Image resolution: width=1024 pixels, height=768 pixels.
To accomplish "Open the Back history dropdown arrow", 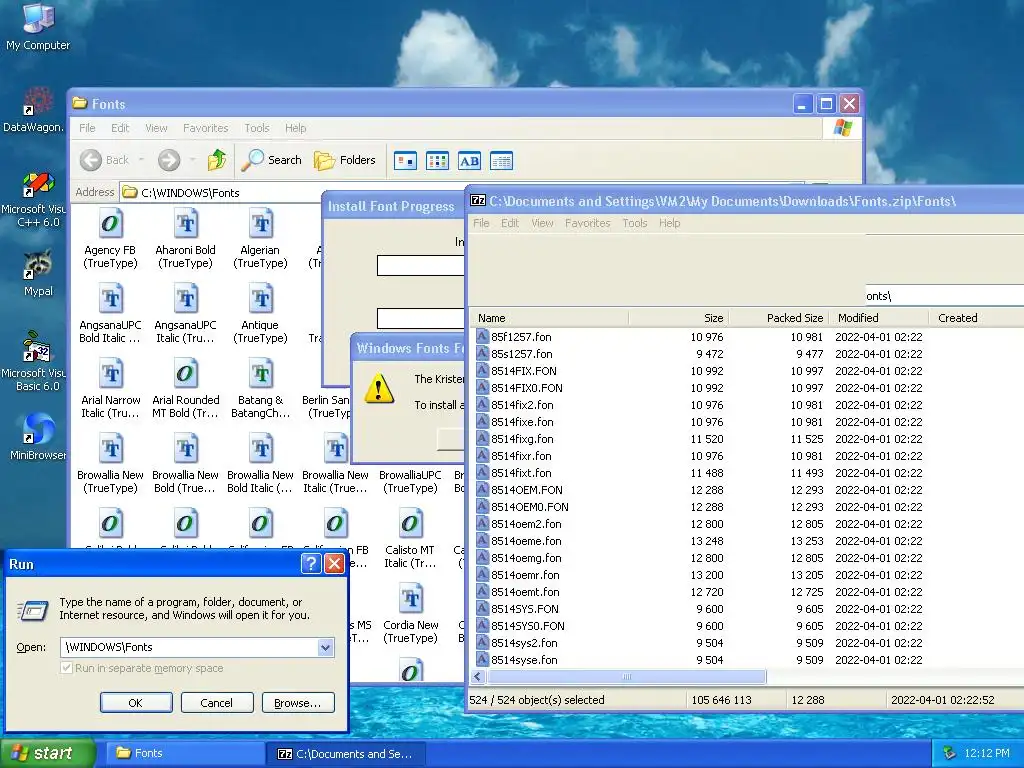I will point(141,160).
